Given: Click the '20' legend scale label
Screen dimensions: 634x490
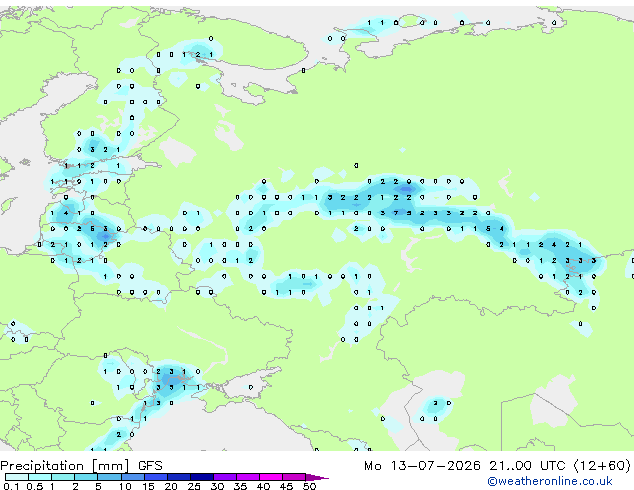Looking at the screenshot, I should pos(171,486).
